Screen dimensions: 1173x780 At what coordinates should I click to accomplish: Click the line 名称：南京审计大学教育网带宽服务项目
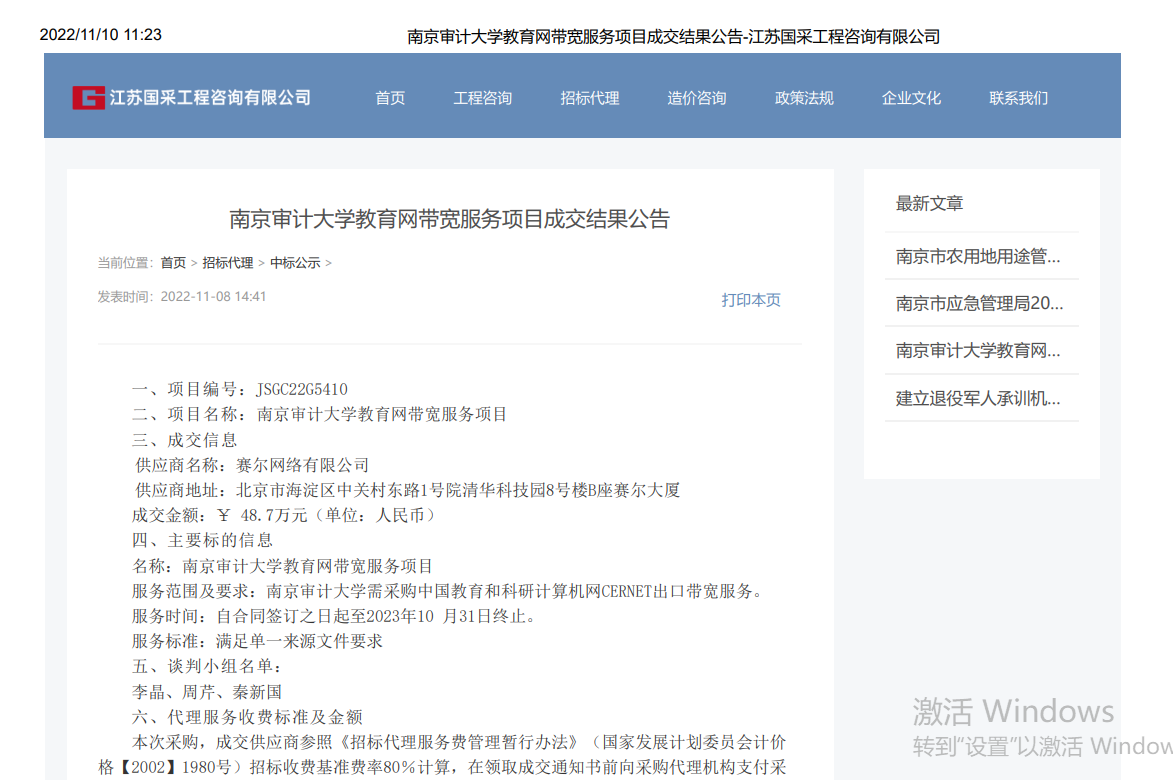(x=282, y=566)
